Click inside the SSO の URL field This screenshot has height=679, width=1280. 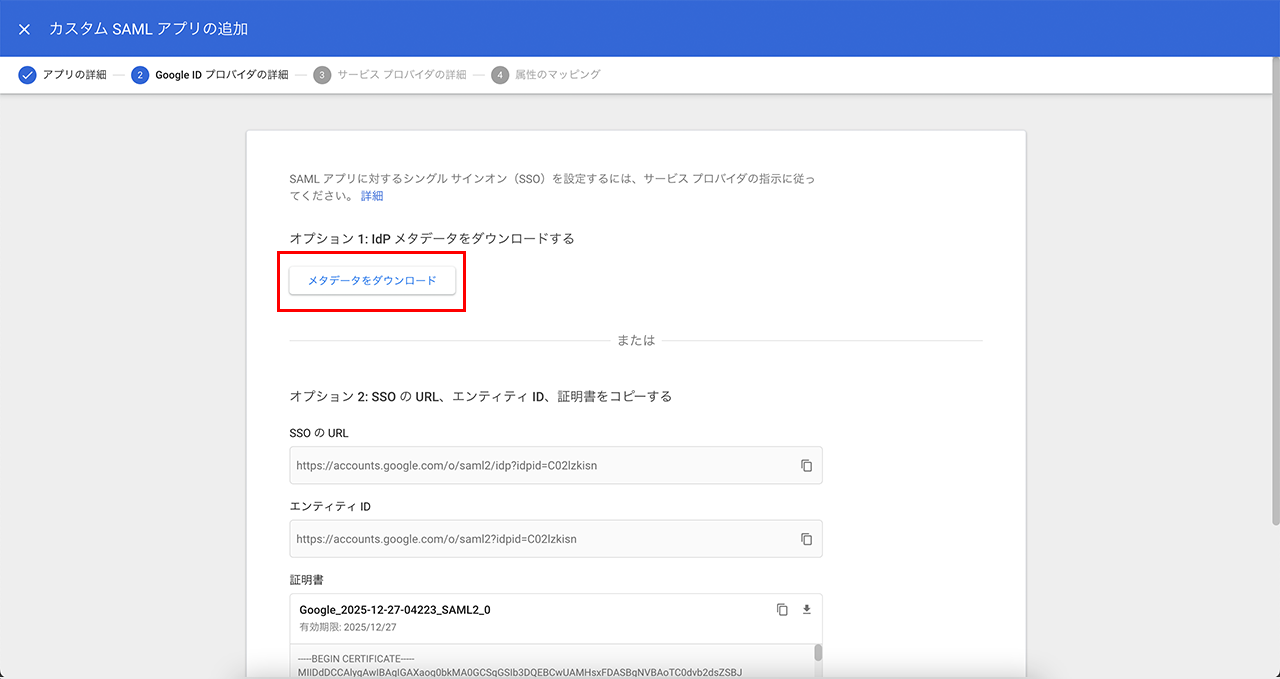point(540,465)
